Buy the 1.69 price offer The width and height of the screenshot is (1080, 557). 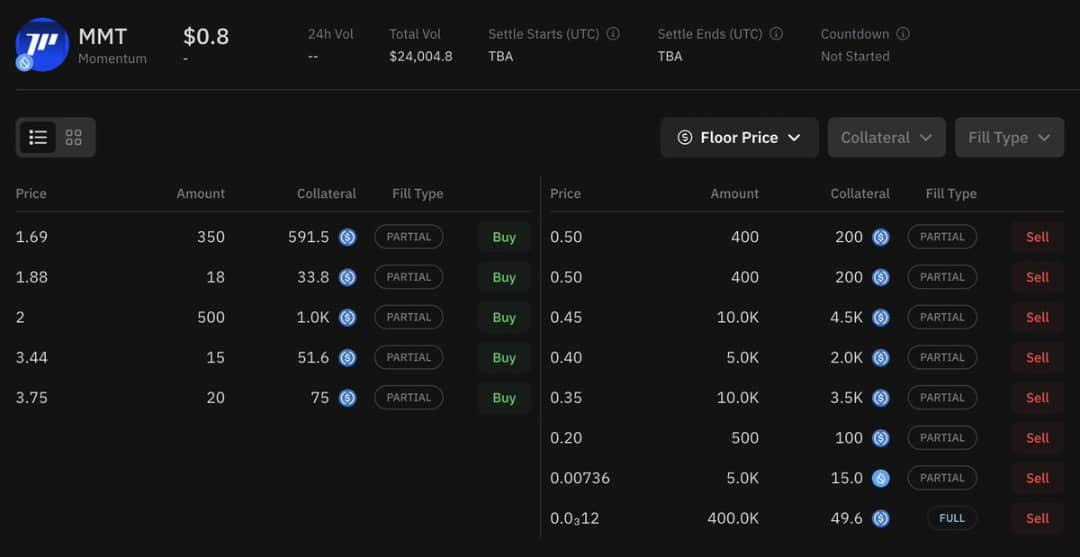[504, 237]
